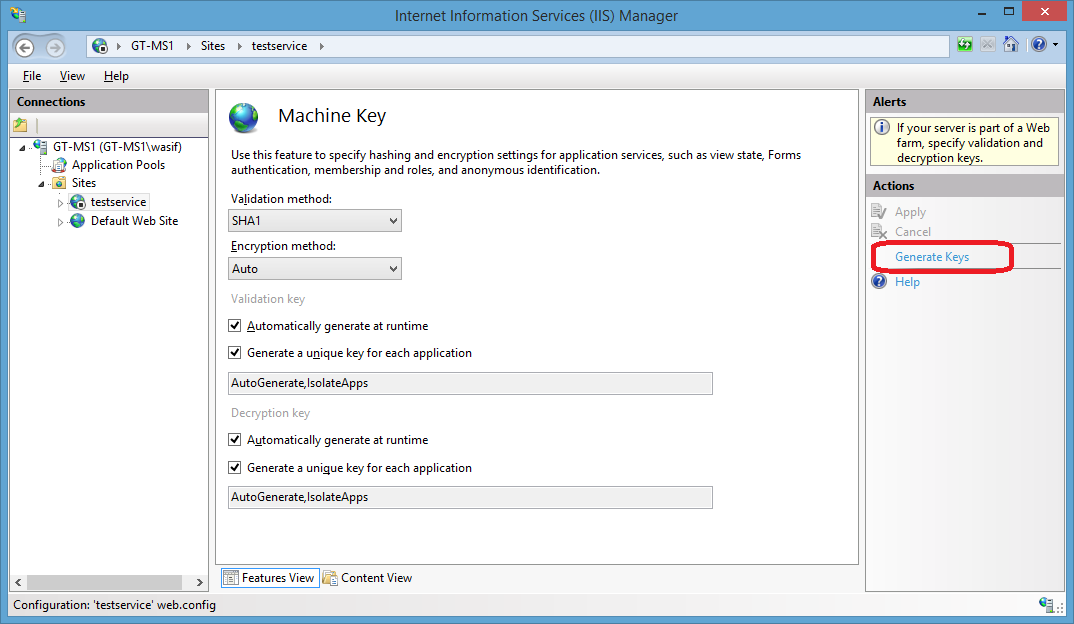Click Generate Keys action link

[932, 257]
